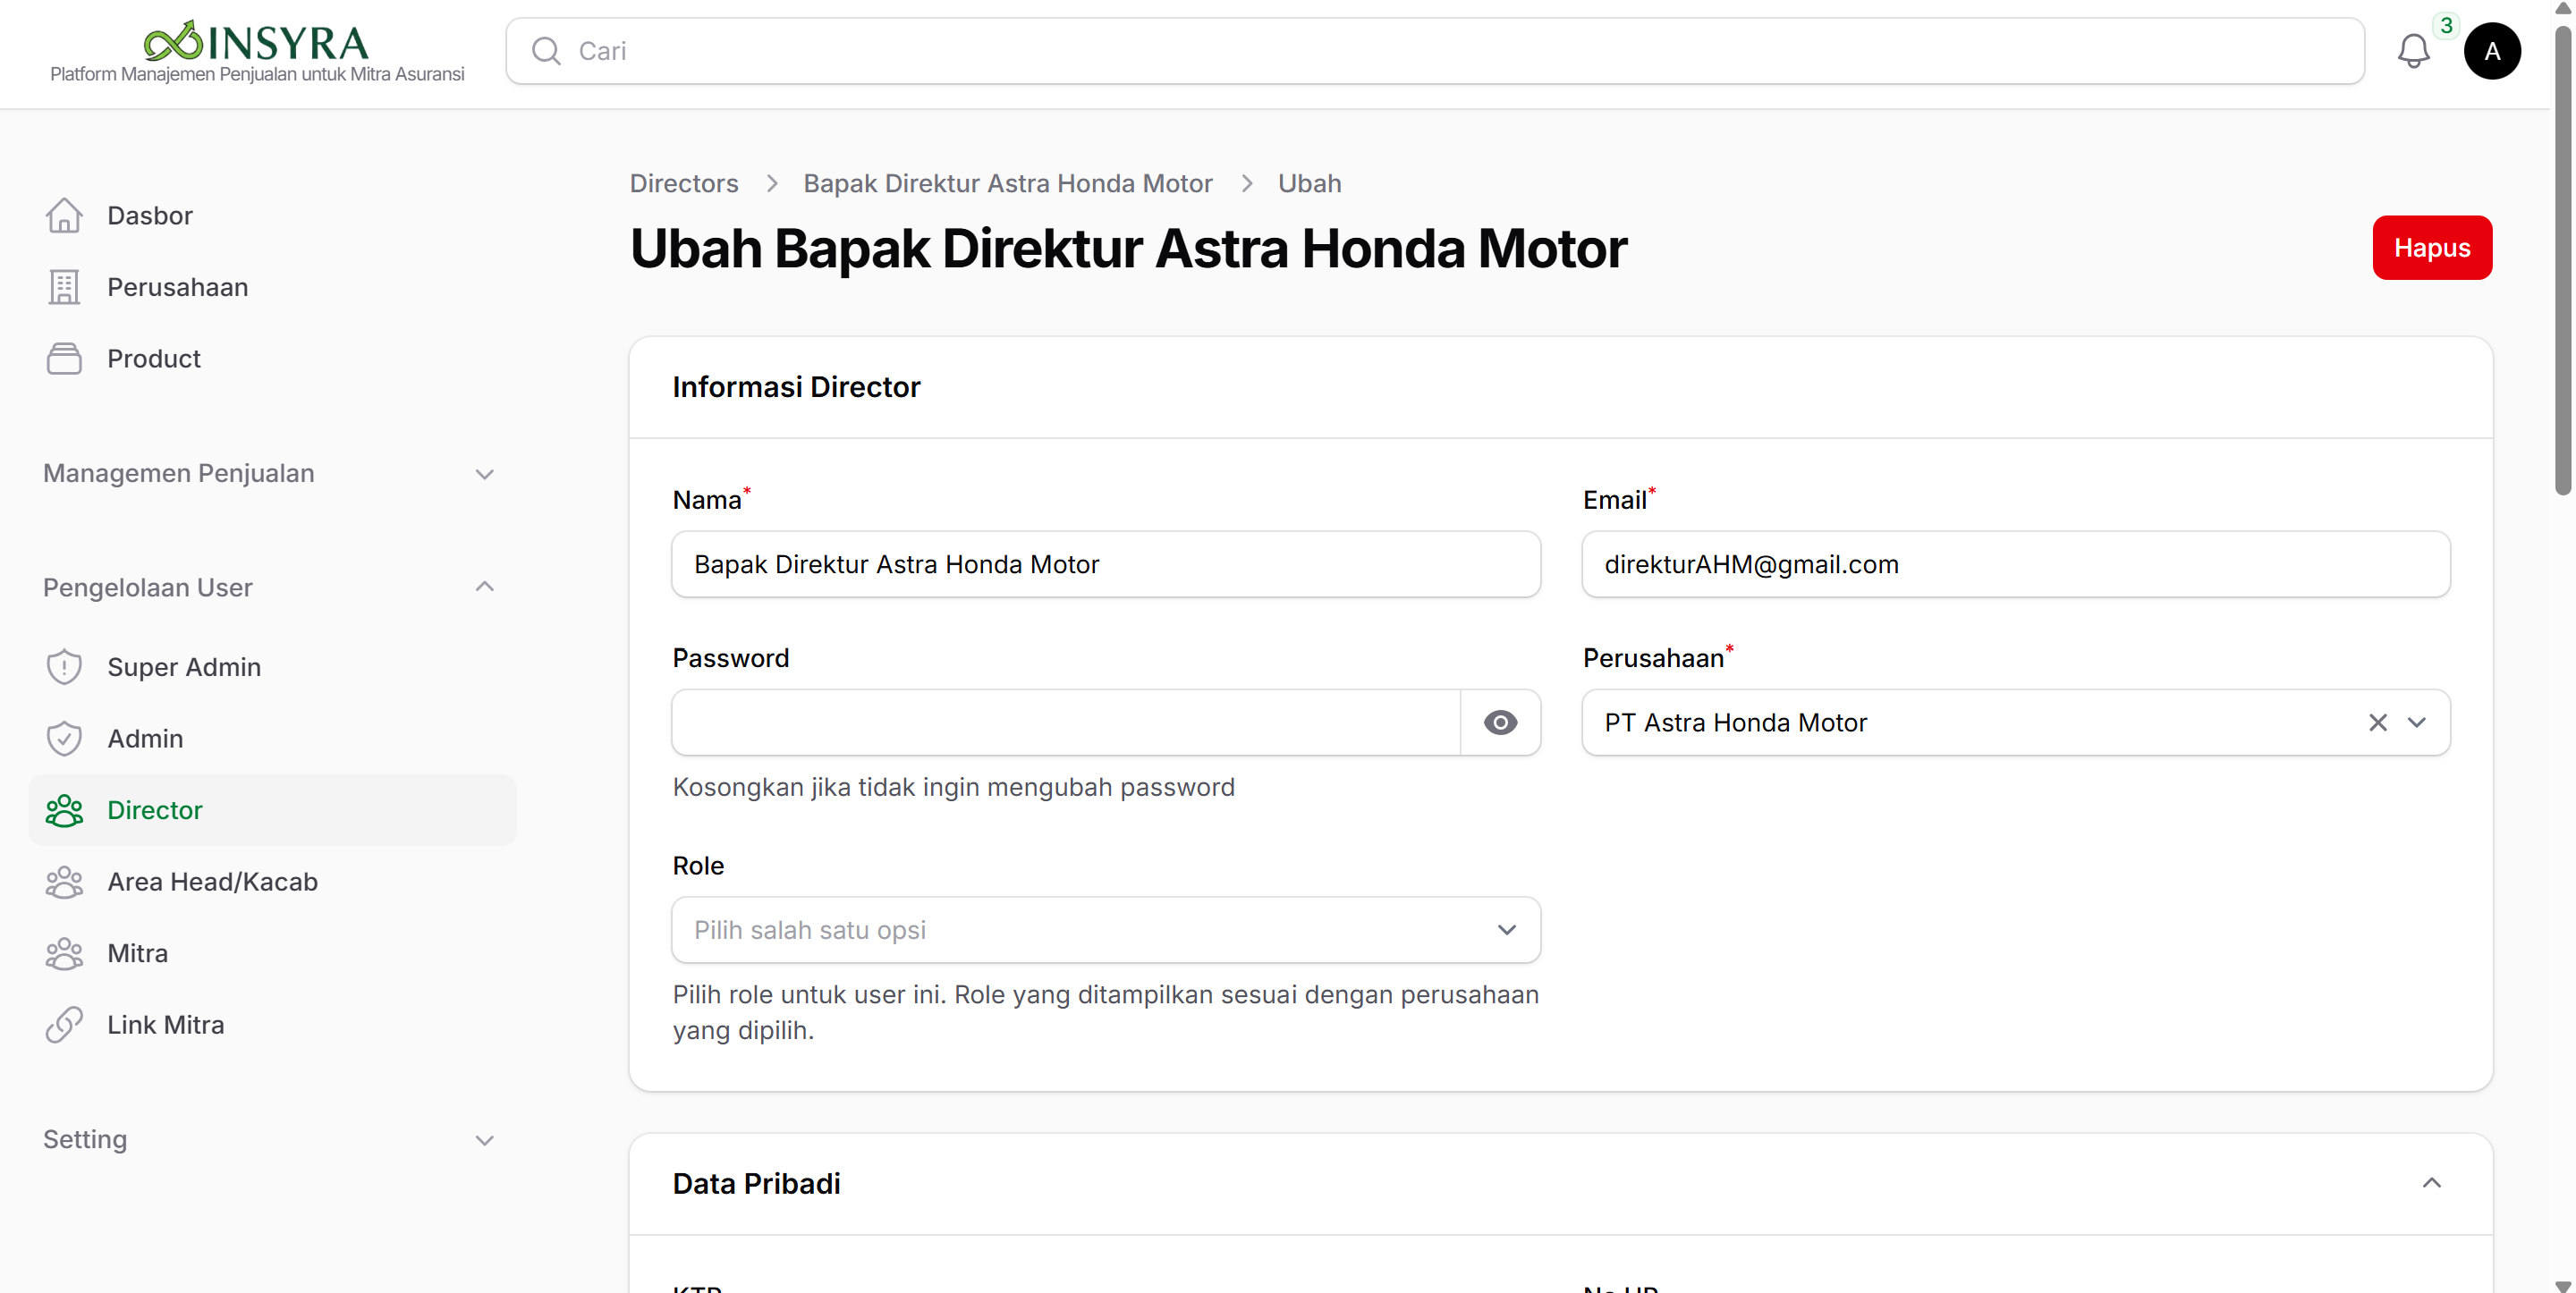The height and width of the screenshot is (1293, 2576).
Task: Click the Area Head/Kacab group icon
Action: (64, 881)
